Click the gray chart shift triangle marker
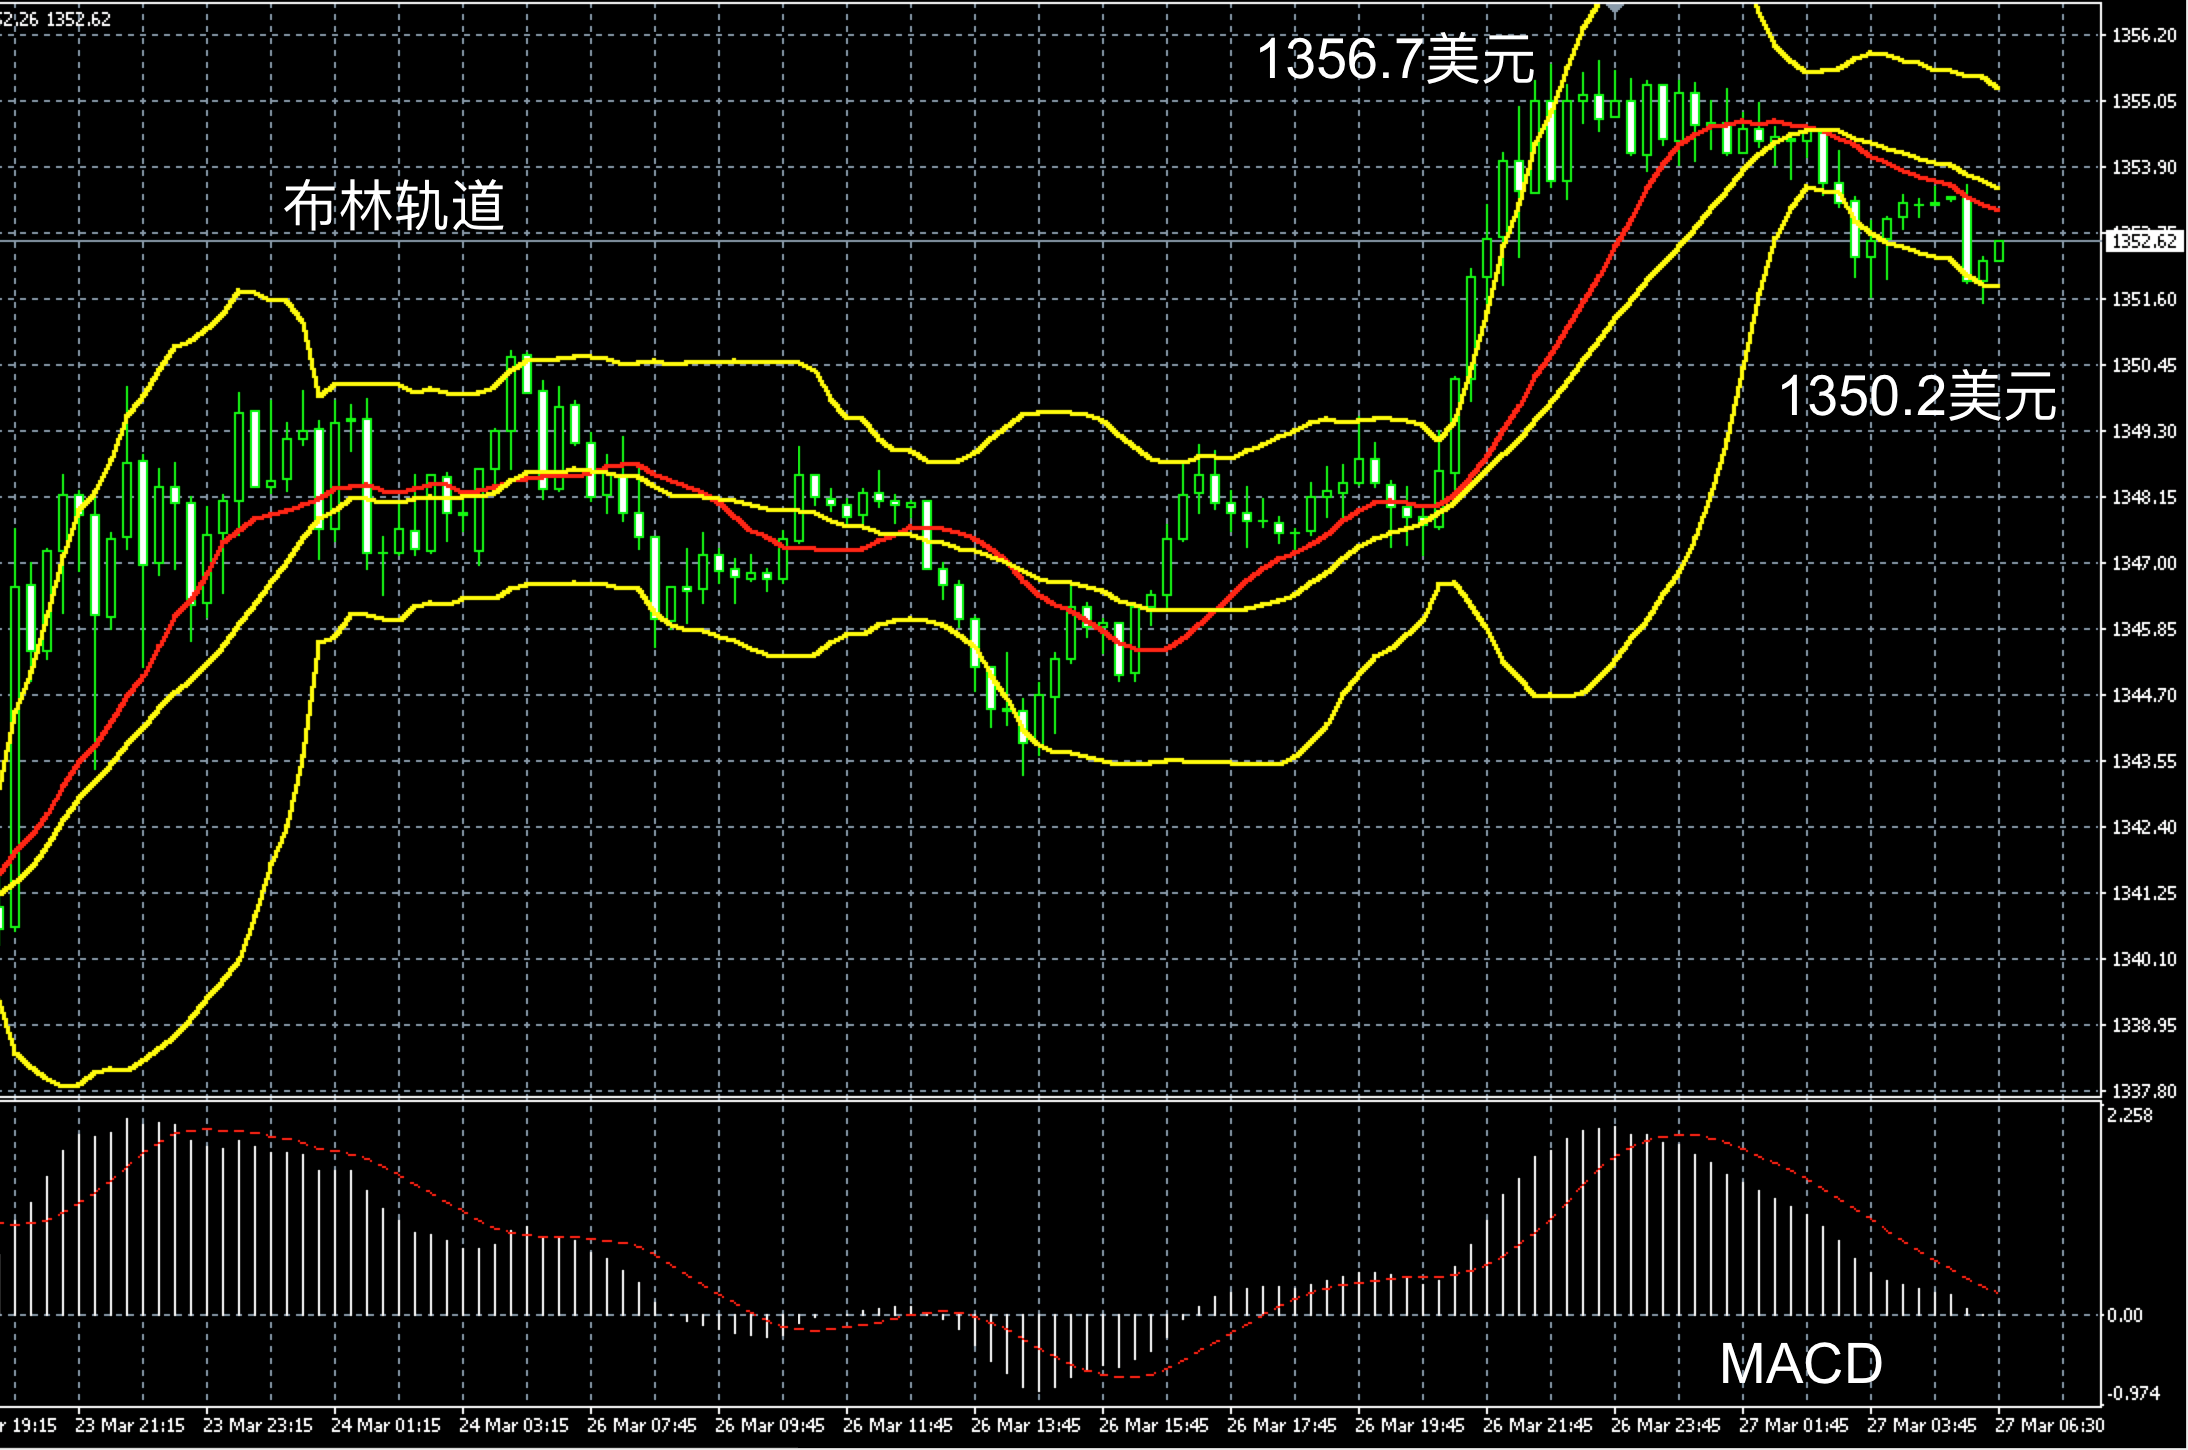This screenshot has height=1450, width=2188. pyautogui.click(x=1615, y=7)
